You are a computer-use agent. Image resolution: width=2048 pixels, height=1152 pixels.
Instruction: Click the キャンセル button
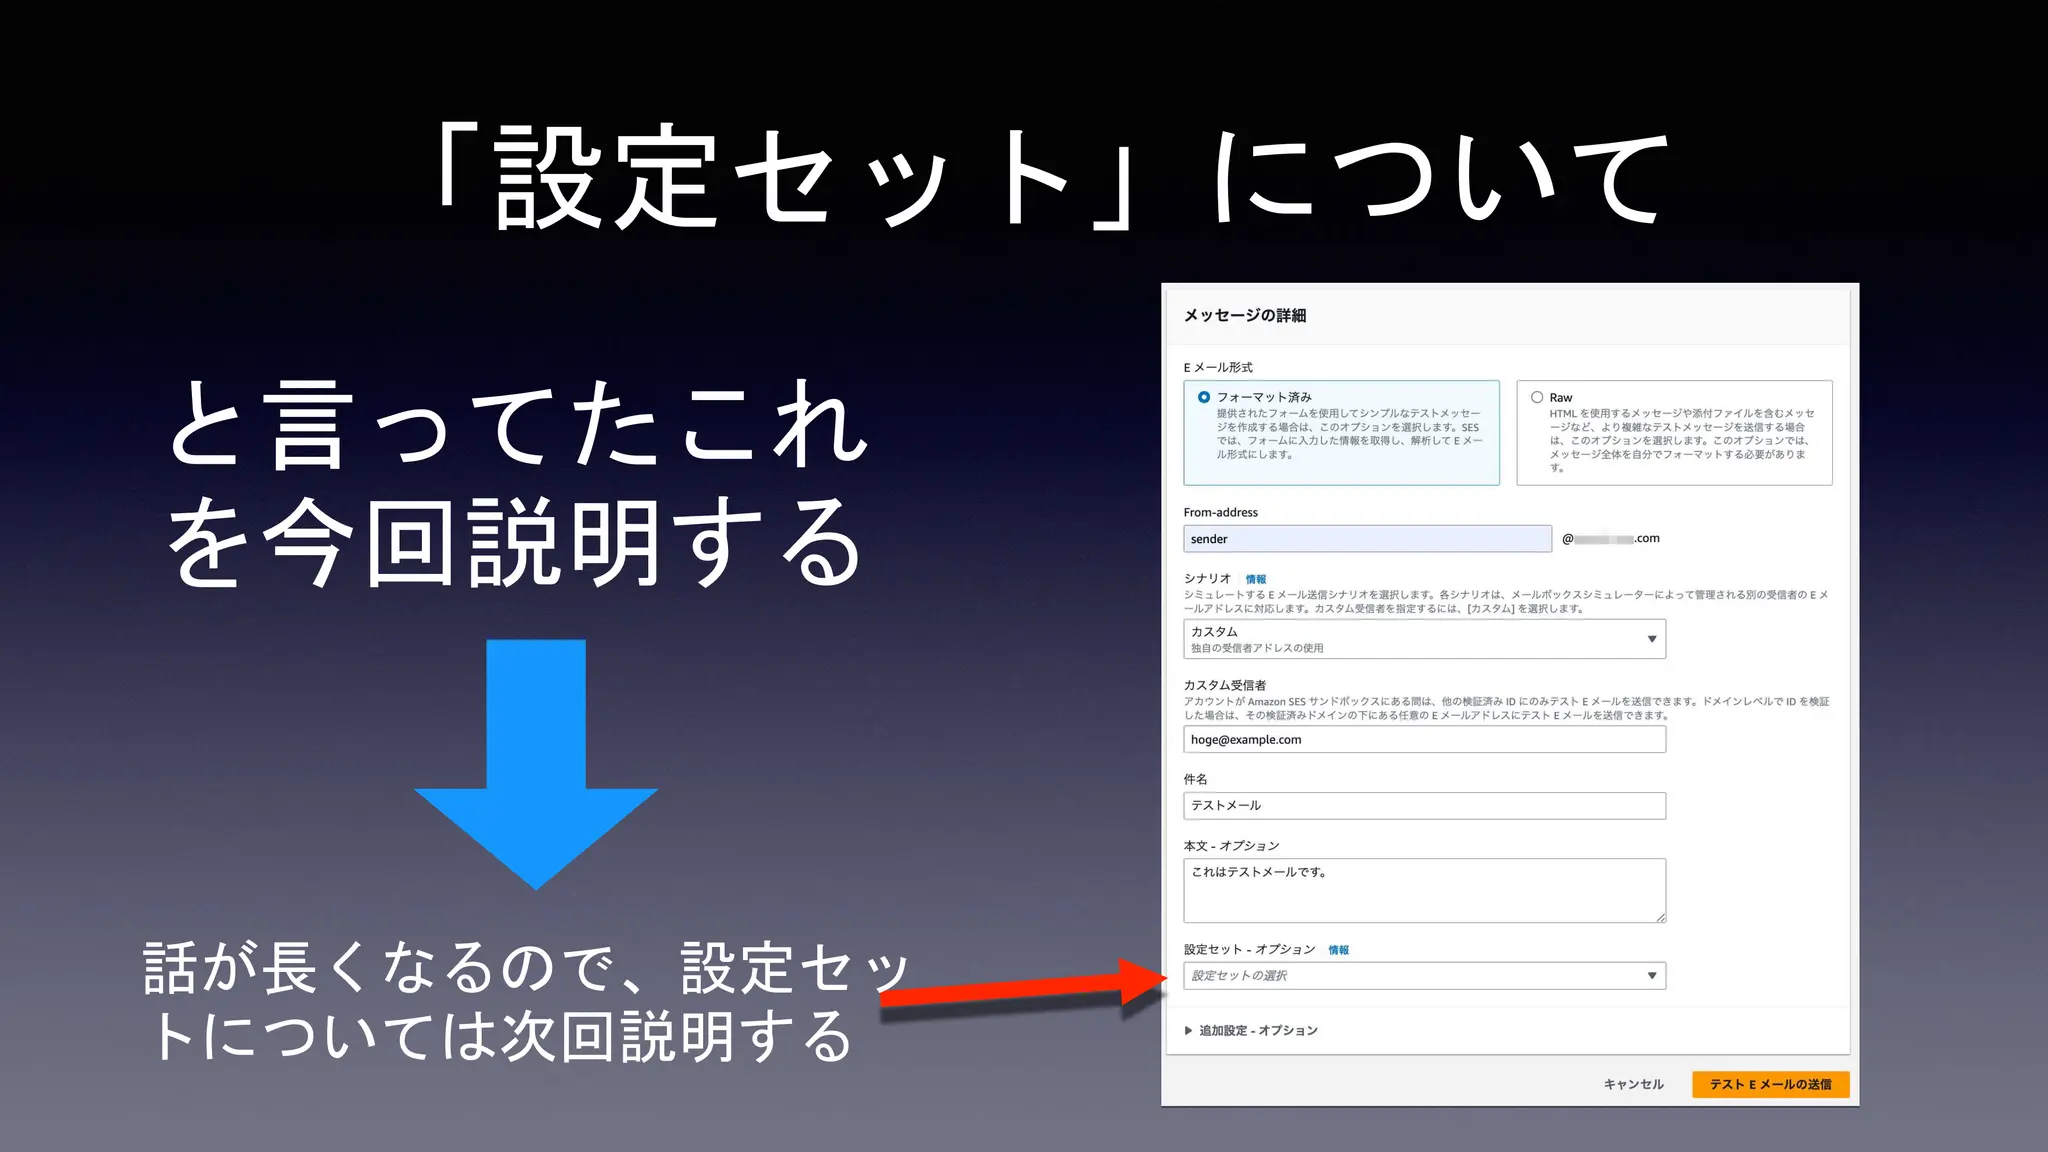(1633, 1084)
